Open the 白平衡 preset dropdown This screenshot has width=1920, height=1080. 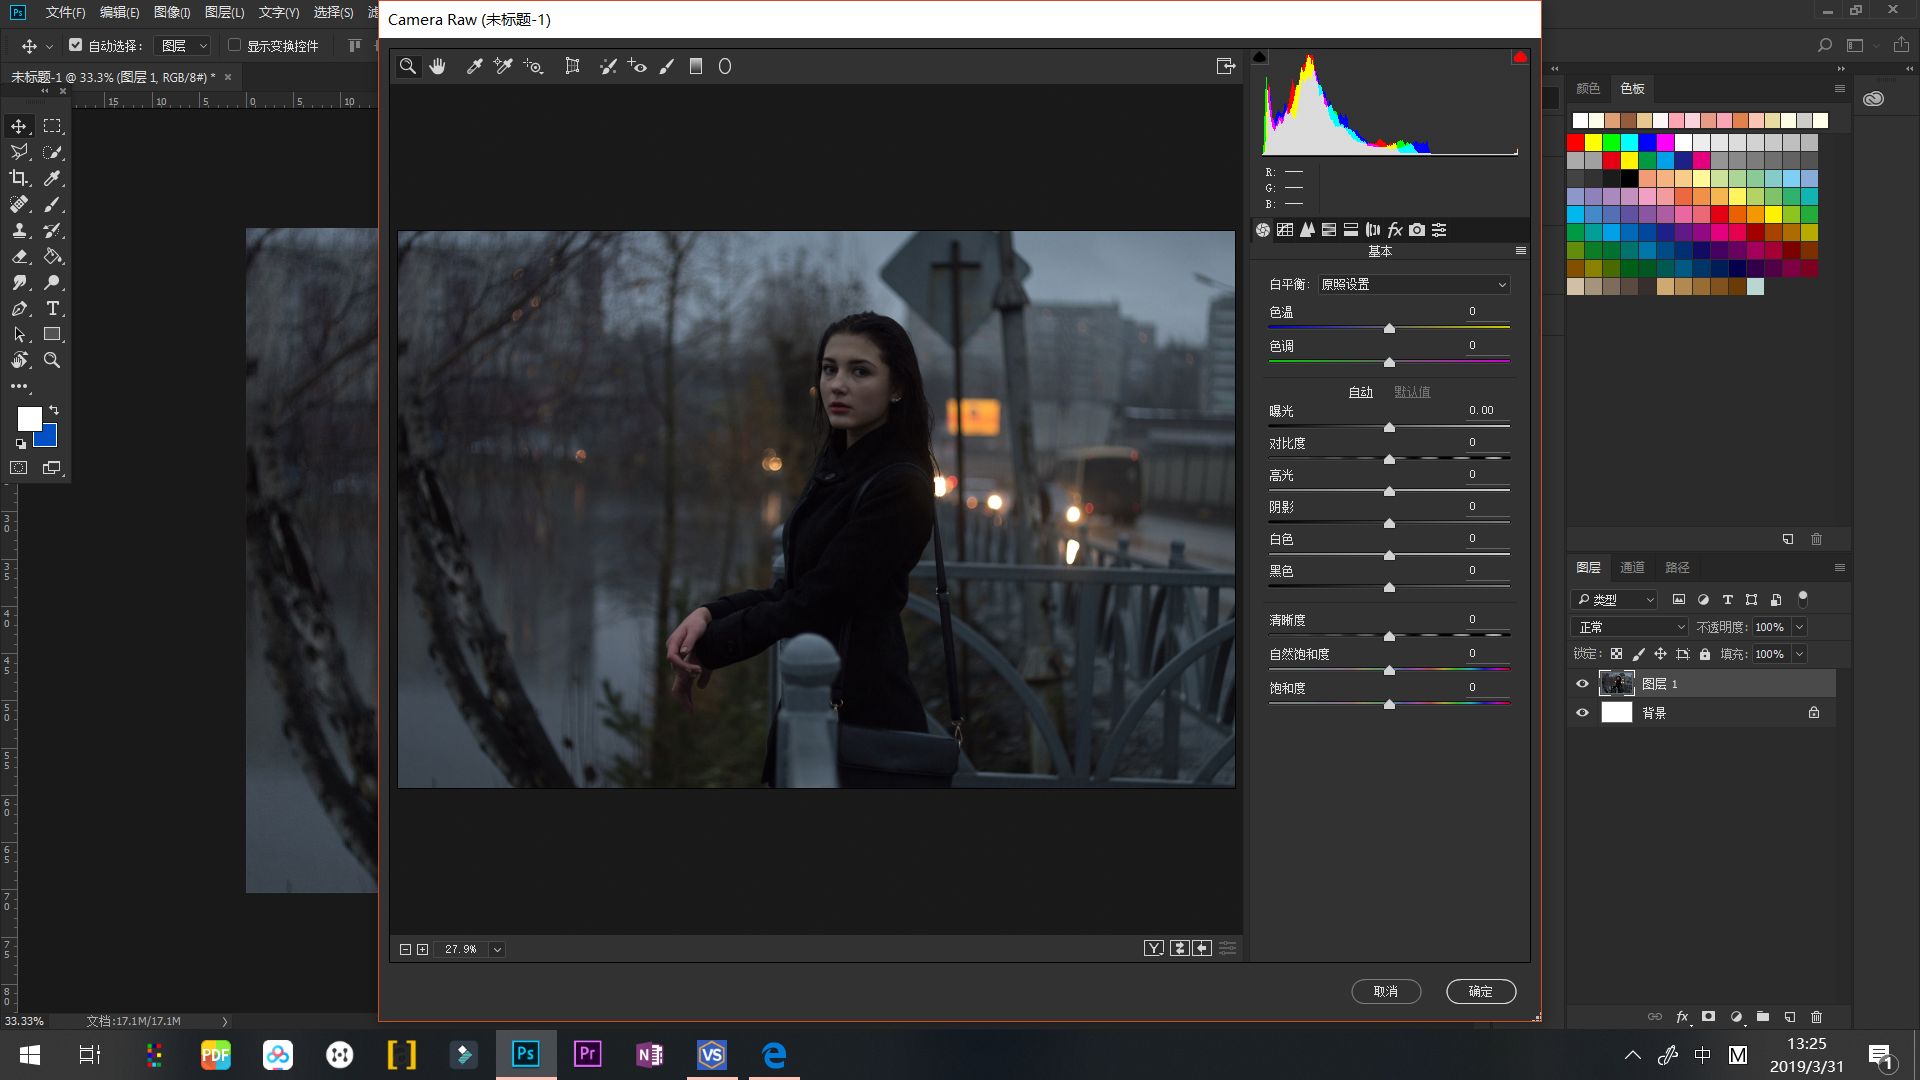tap(1413, 285)
